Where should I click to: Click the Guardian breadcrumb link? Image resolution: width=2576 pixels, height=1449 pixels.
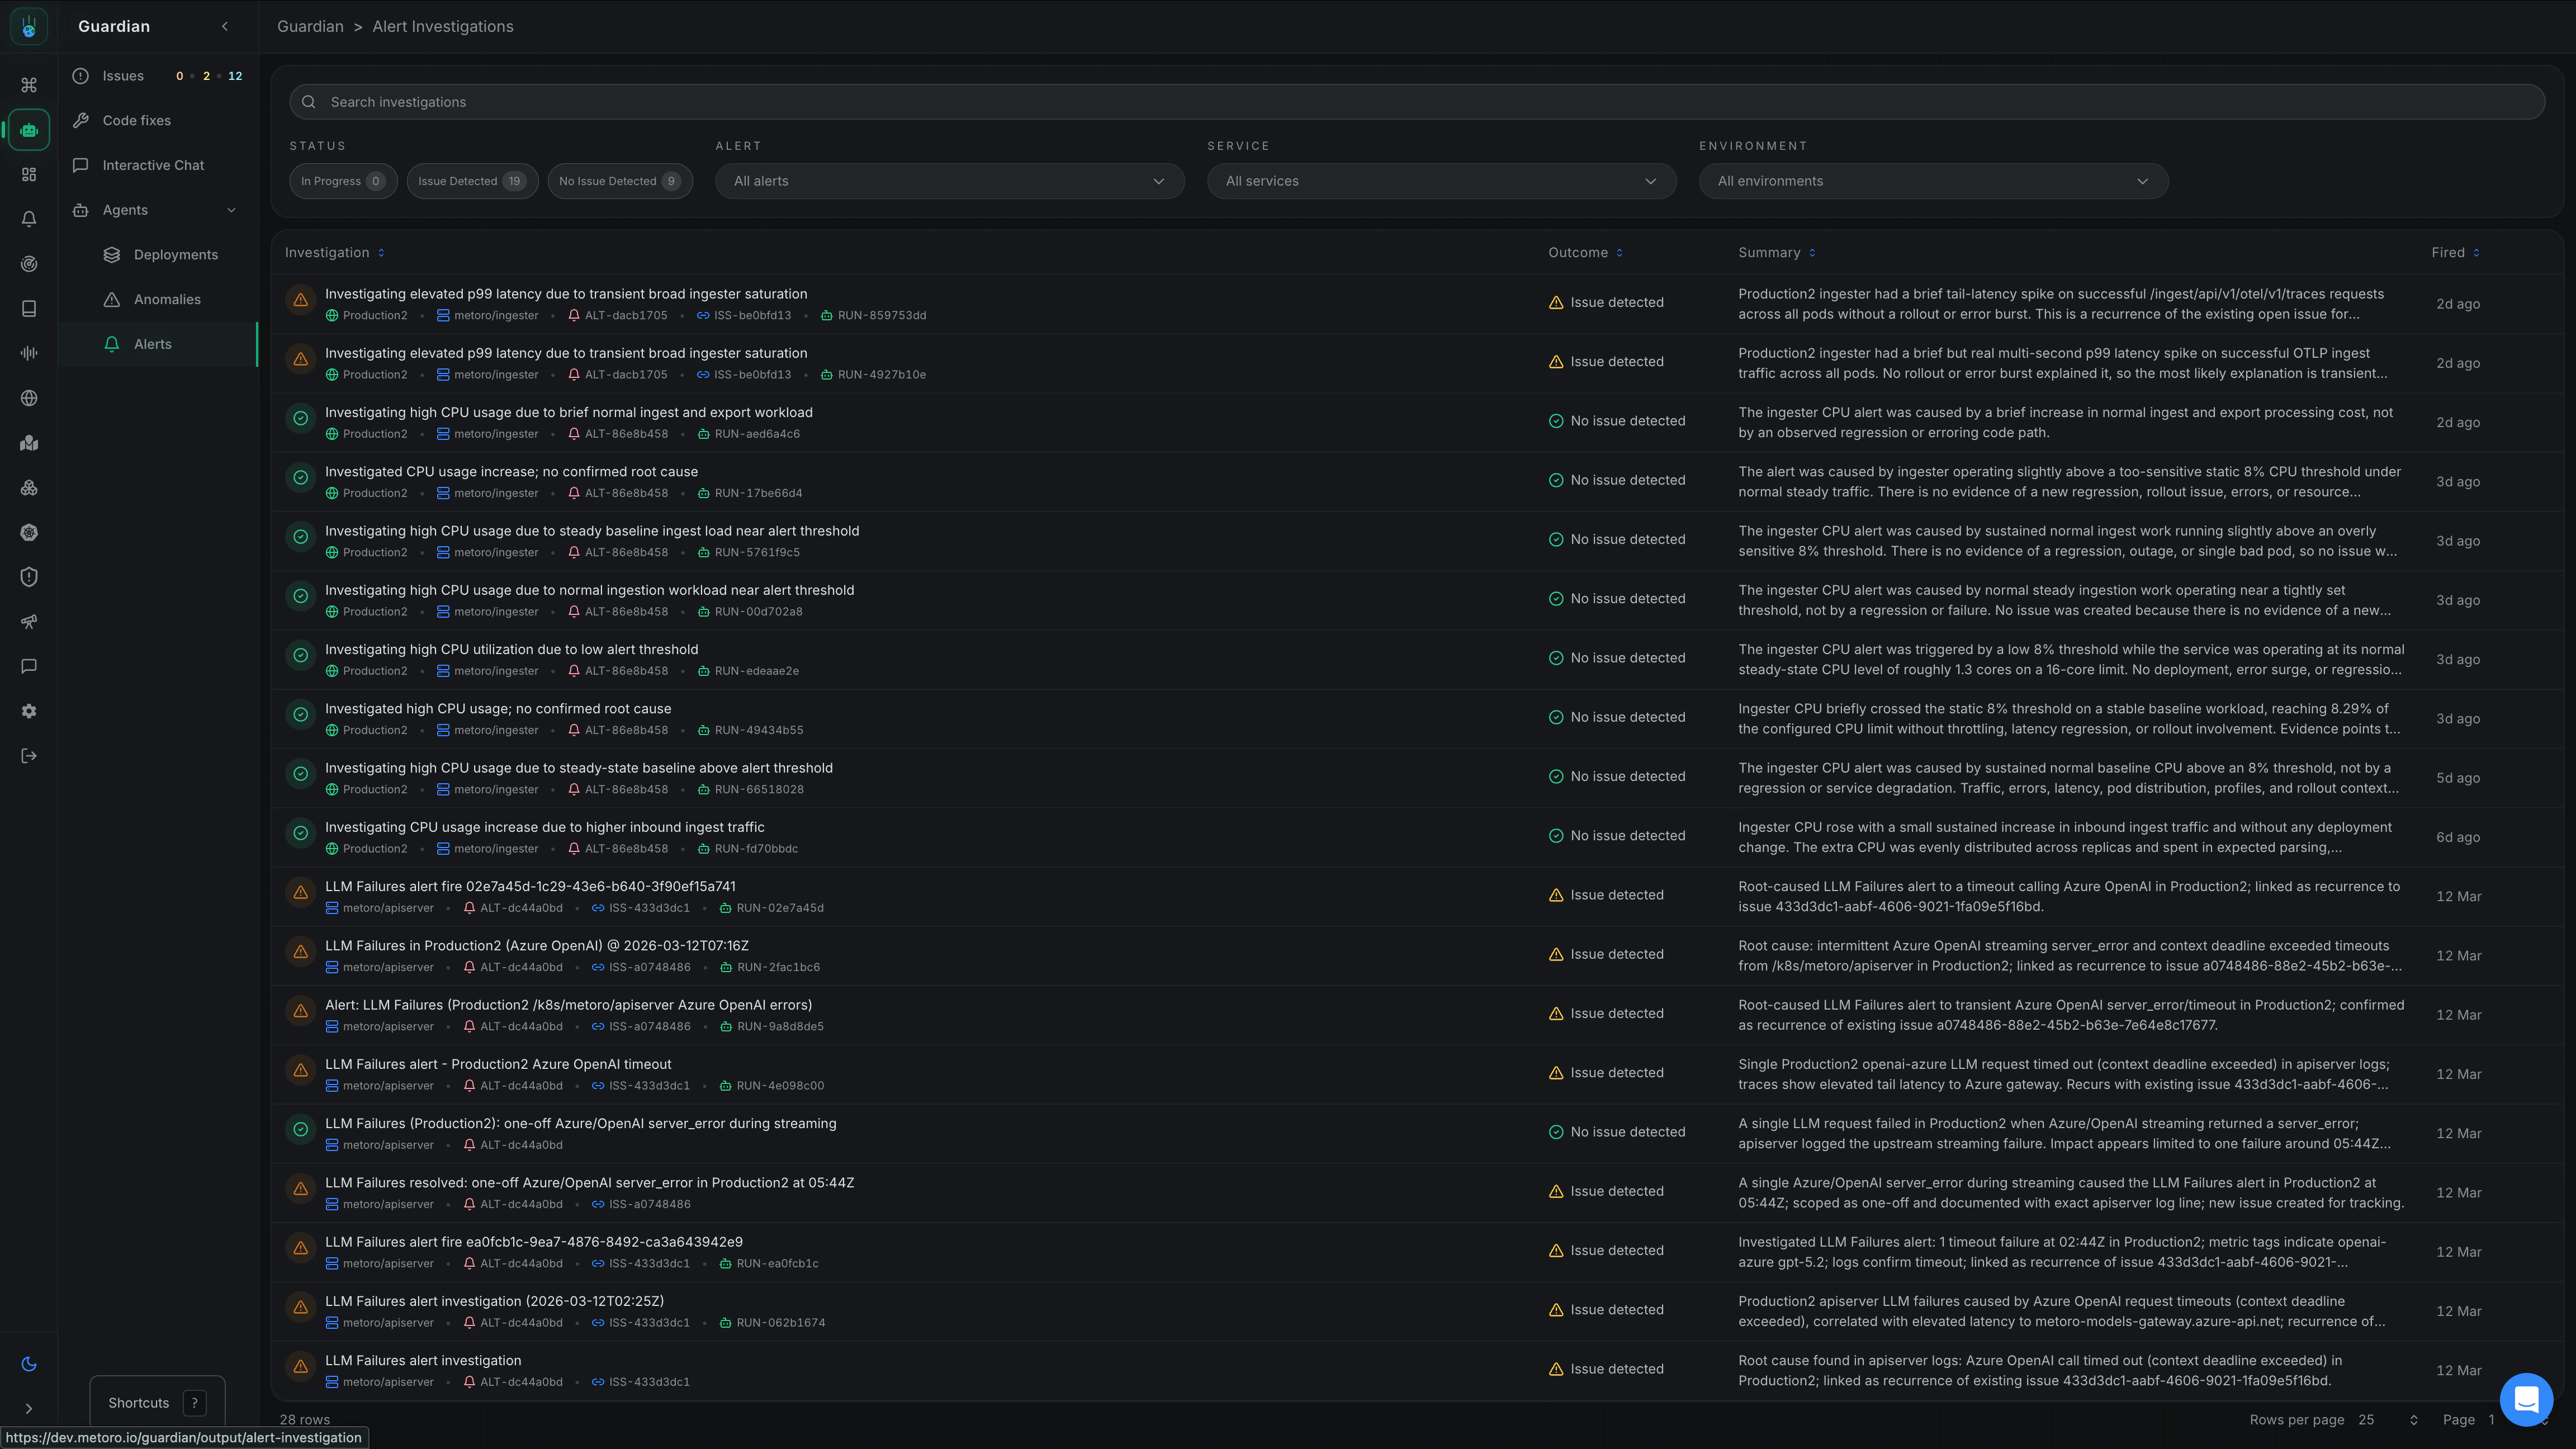point(310,26)
